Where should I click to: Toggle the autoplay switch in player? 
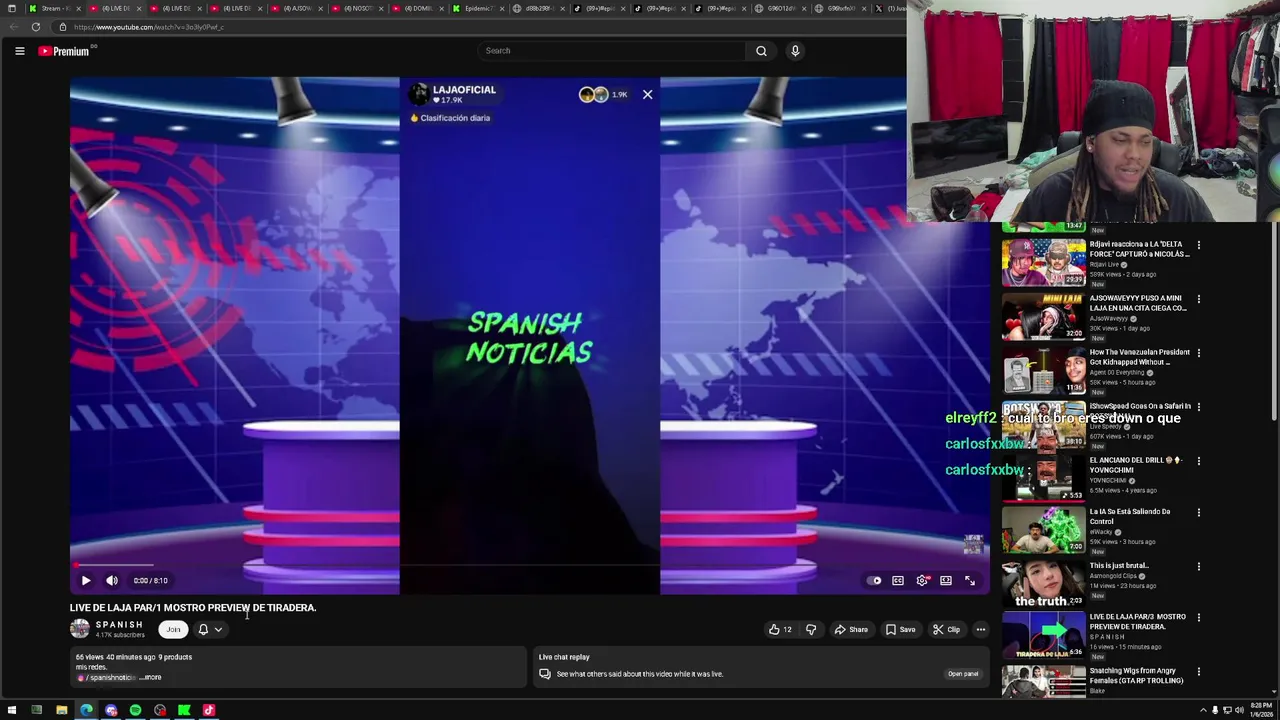click(875, 580)
